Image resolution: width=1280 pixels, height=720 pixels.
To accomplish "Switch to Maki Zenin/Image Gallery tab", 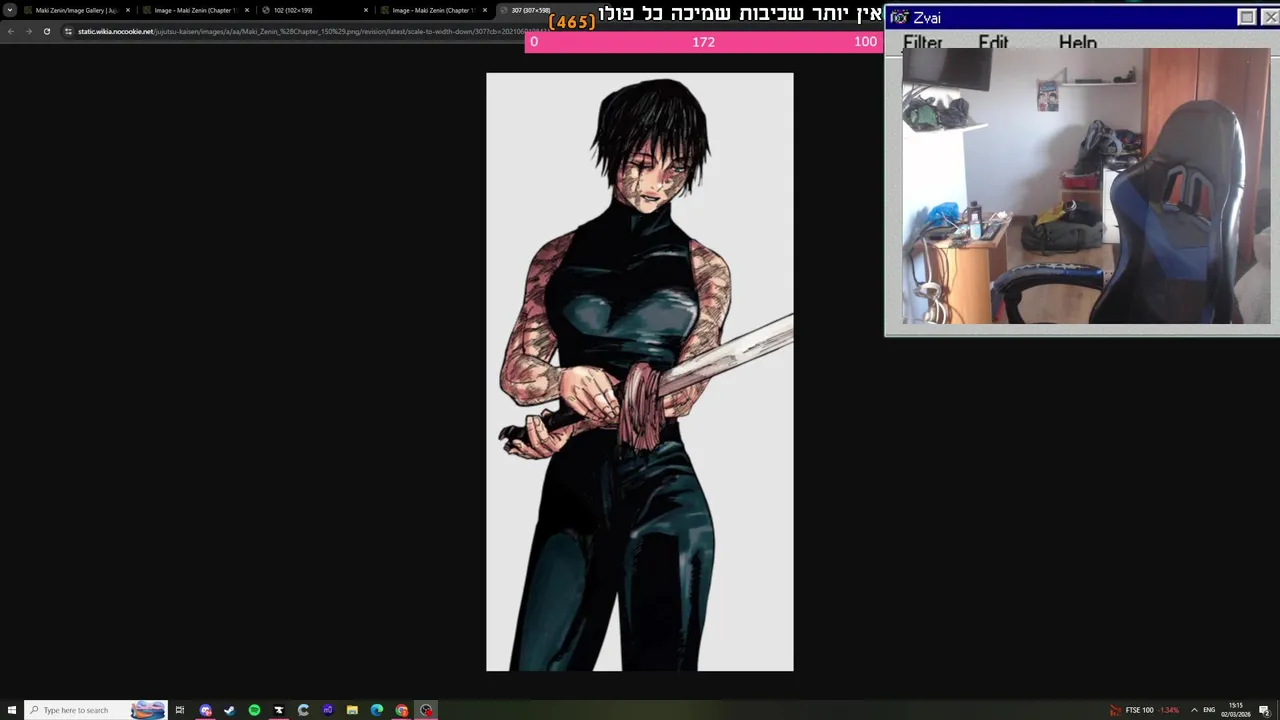I will [76, 10].
